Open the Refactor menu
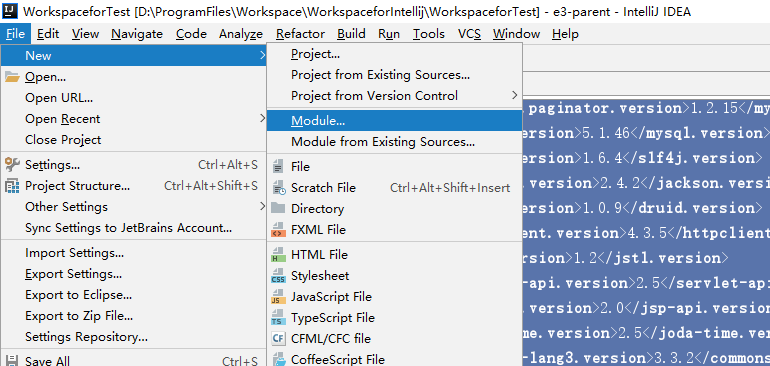 [x=301, y=34]
